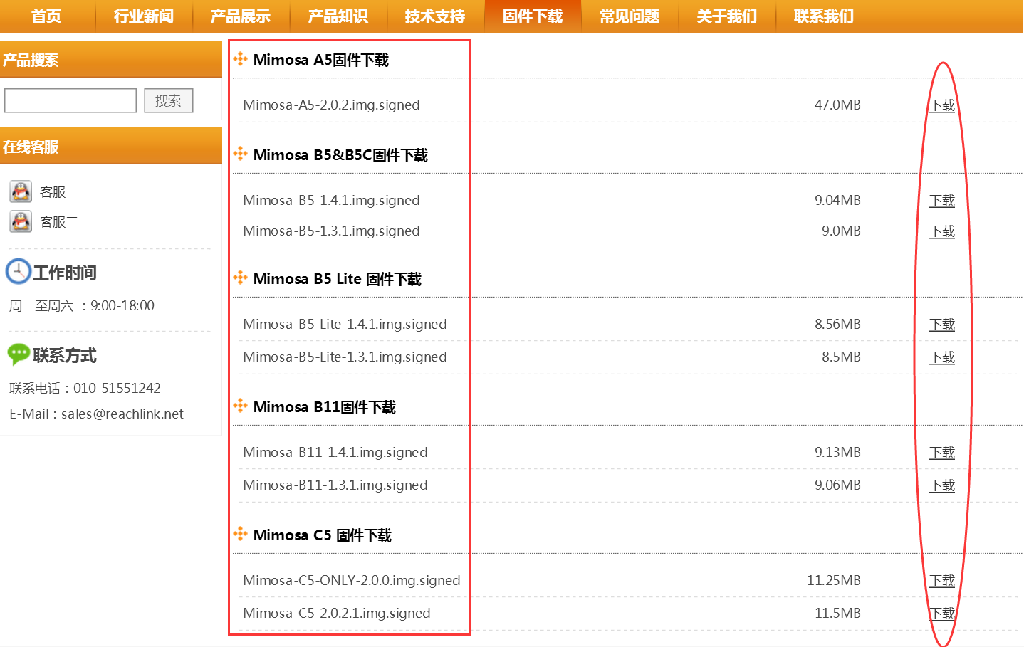Click the 9.13MB file size value

(837, 452)
